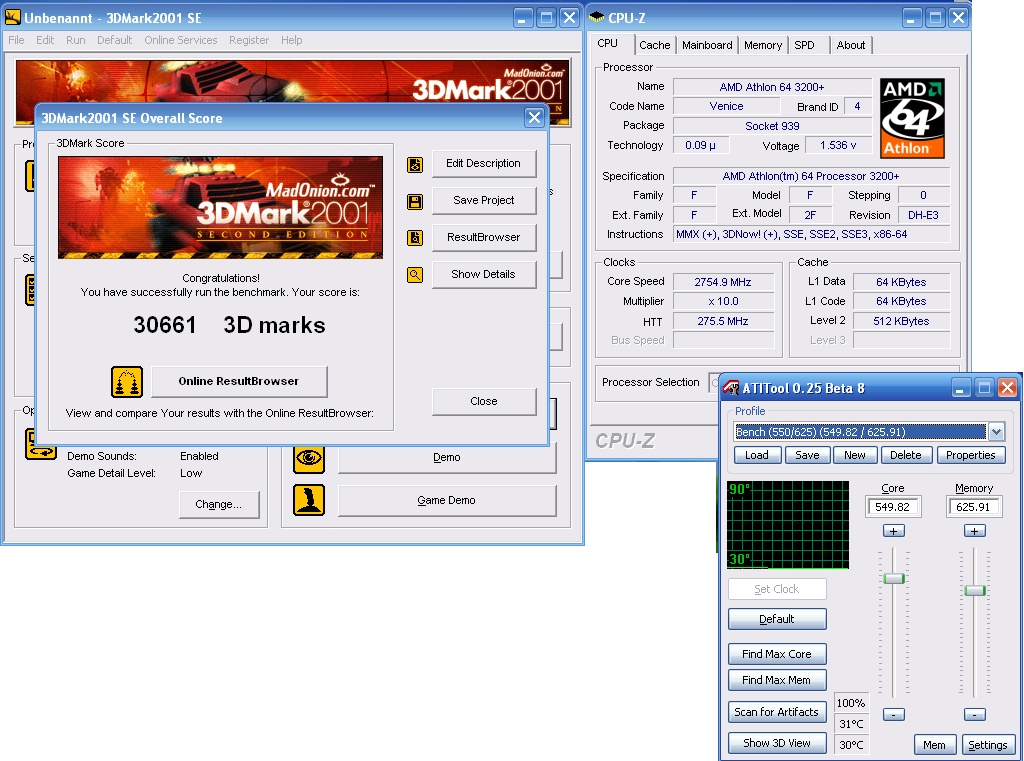Click the Show Details magnifier icon
This screenshot has width=1024, height=761.
(x=415, y=275)
